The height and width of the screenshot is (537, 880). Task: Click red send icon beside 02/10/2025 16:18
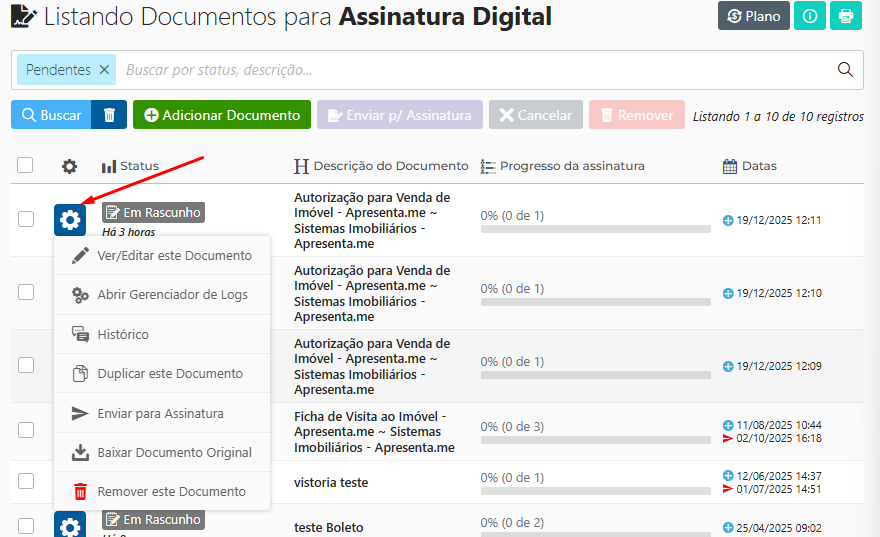point(728,438)
